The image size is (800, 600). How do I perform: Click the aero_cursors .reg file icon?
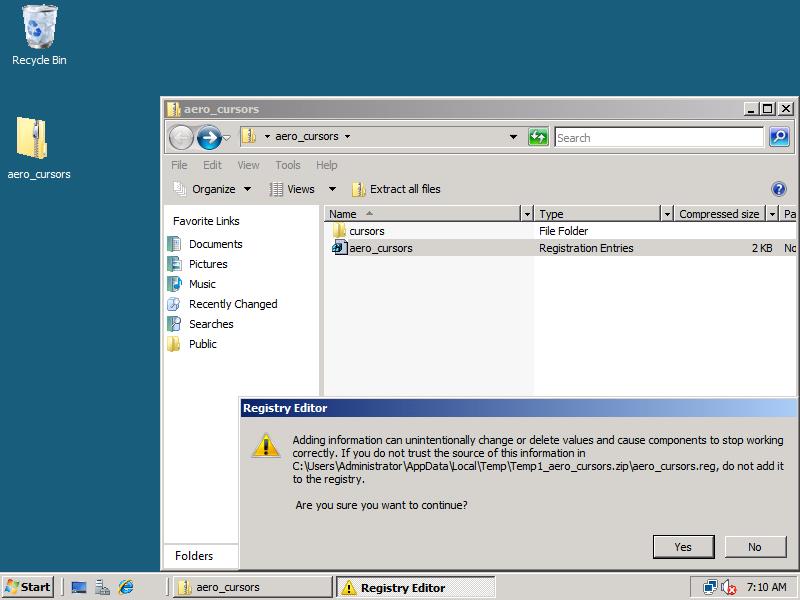[x=339, y=248]
